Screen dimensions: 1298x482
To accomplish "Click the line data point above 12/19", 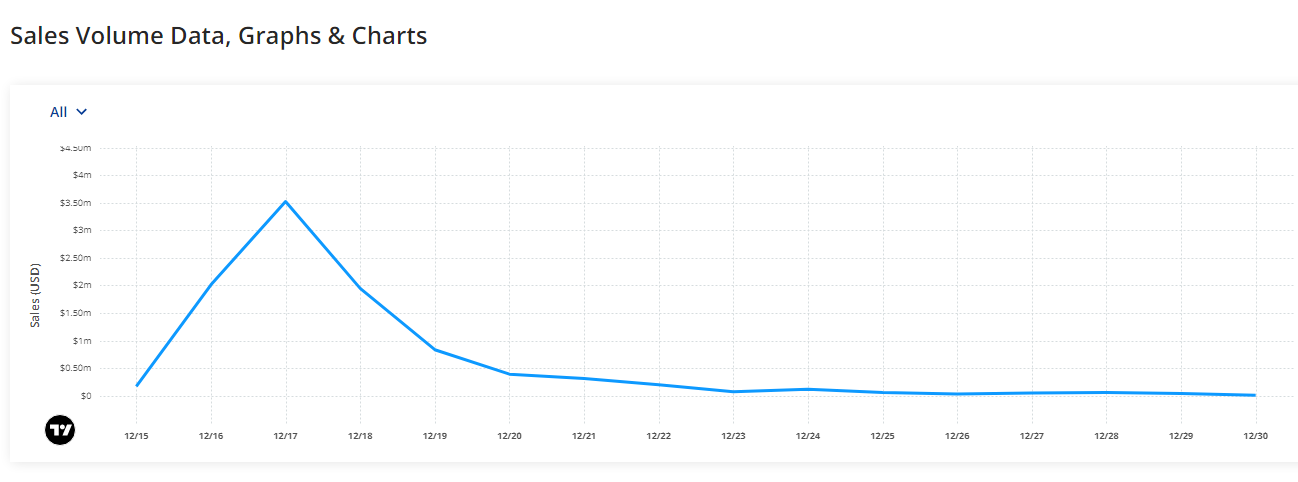I will (x=435, y=350).
